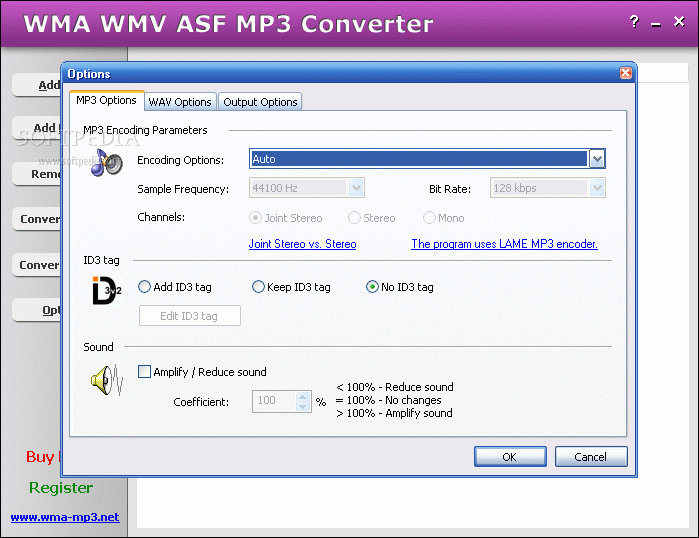Open the Joint Stereo vs. Stereo link
Image resolution: width=699 pixels, height=538 pixels.
(x=302, y=244)
